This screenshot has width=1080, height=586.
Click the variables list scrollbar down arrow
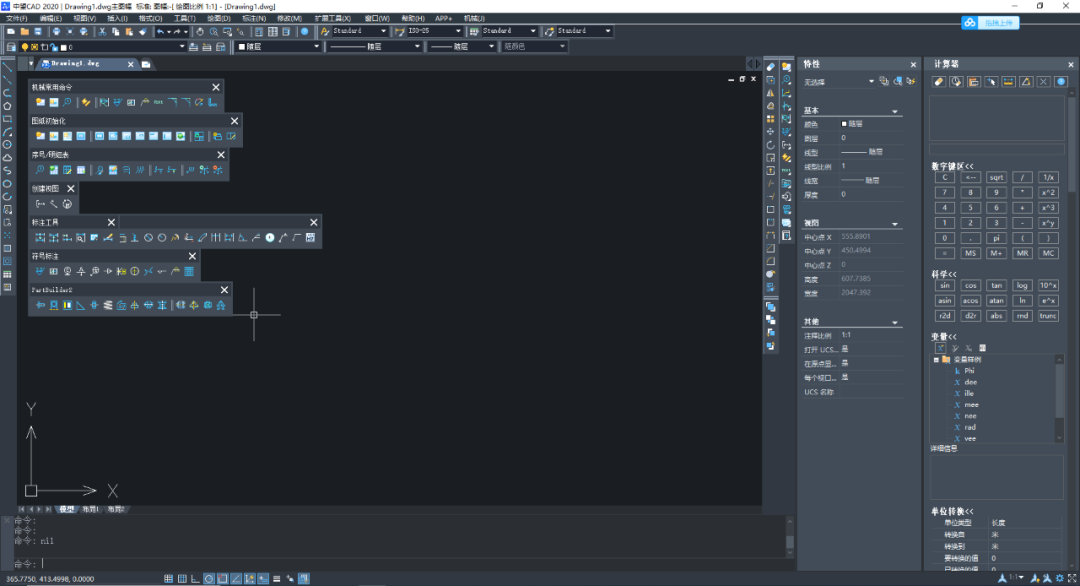tap(1059, 438)
